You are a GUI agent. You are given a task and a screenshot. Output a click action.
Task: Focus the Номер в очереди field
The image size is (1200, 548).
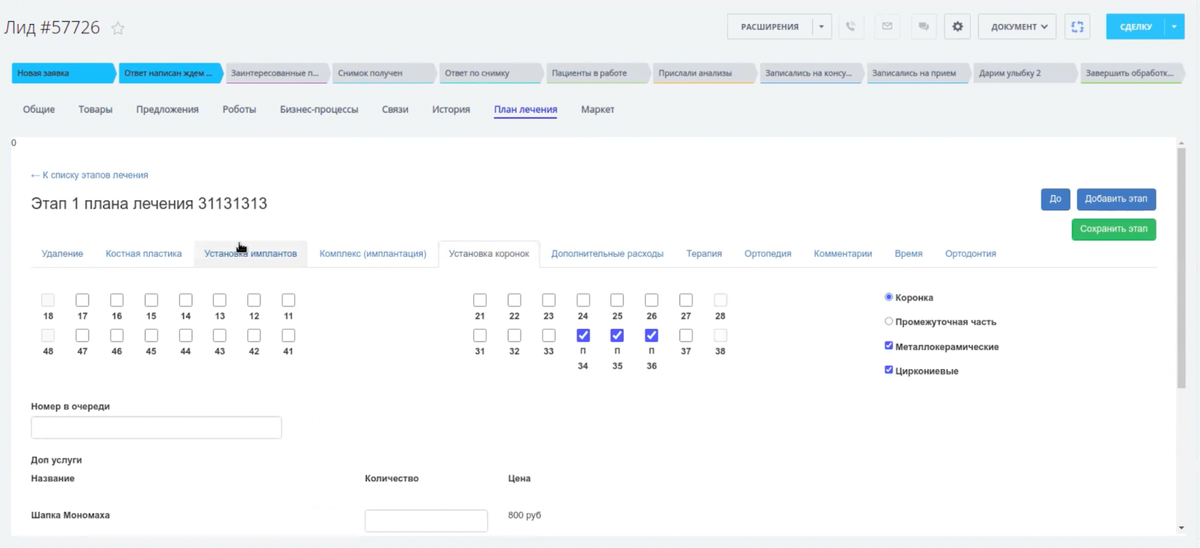click(x=156, y=428)
